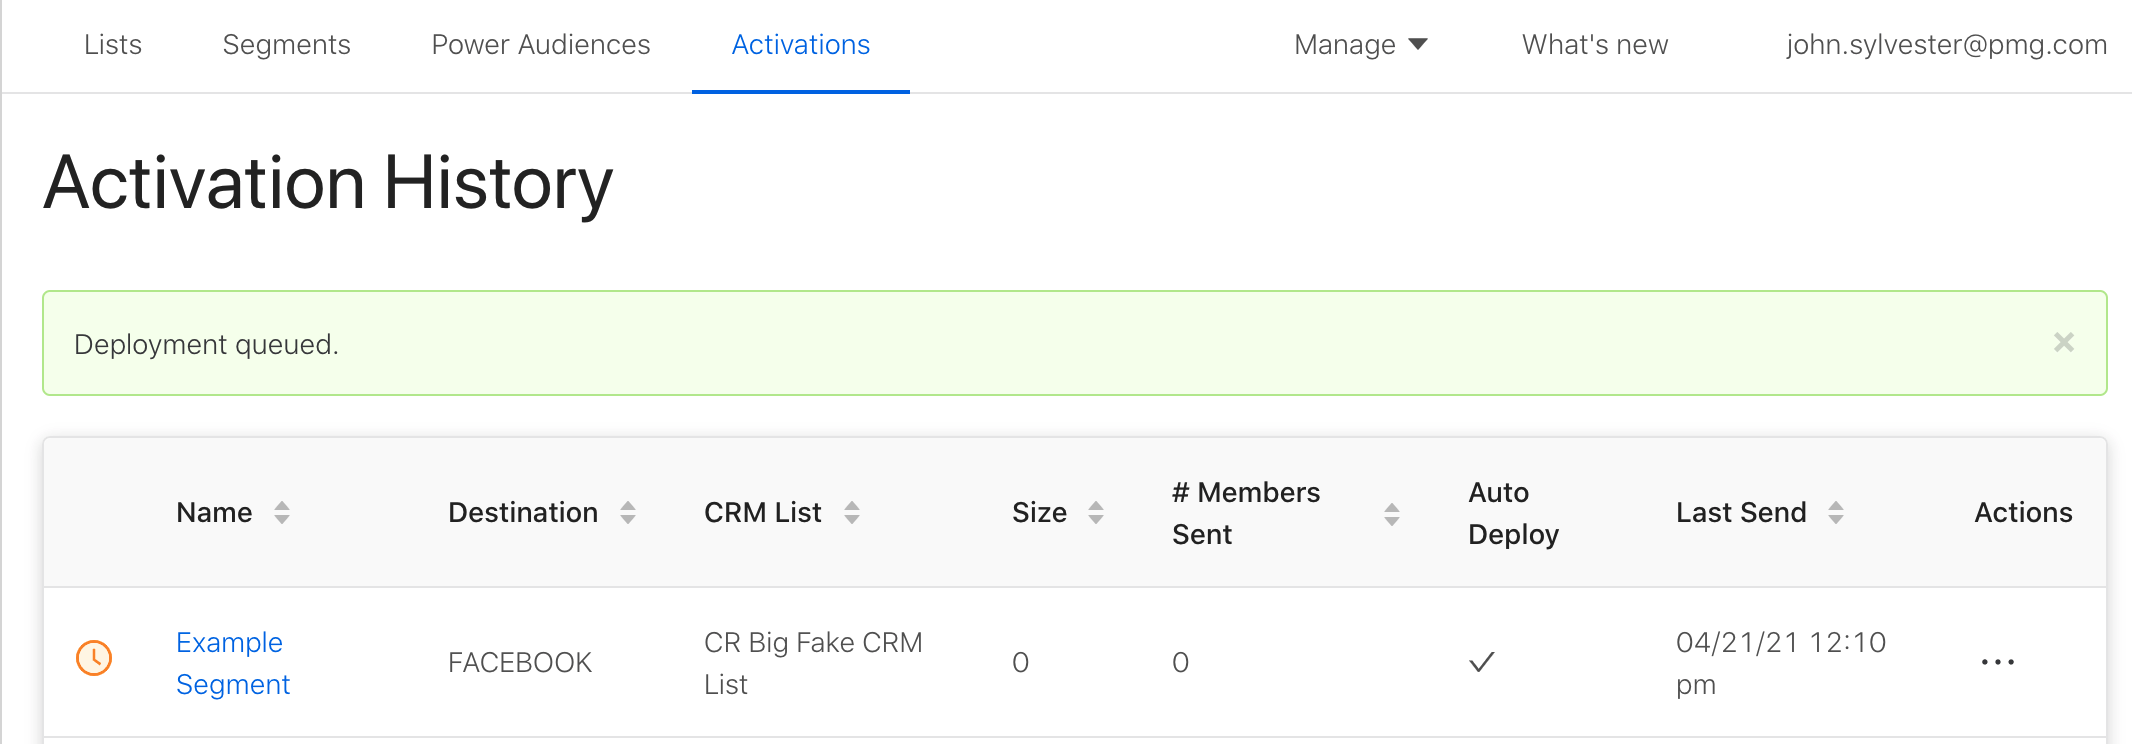The image size is (2132, 744).
Task: Dismiss the Deployment queued alert
Action: pos(2063,343)
